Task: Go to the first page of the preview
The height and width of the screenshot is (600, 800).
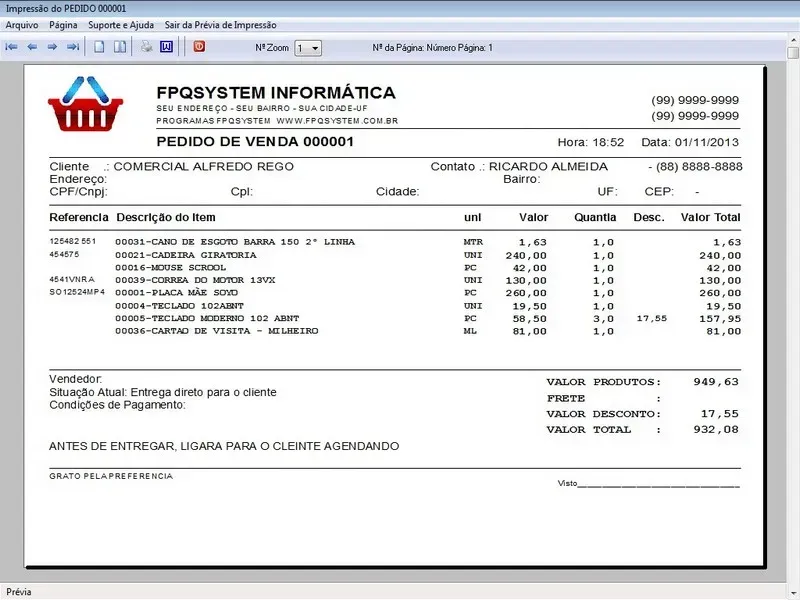Action: click(x=12, y=47)
